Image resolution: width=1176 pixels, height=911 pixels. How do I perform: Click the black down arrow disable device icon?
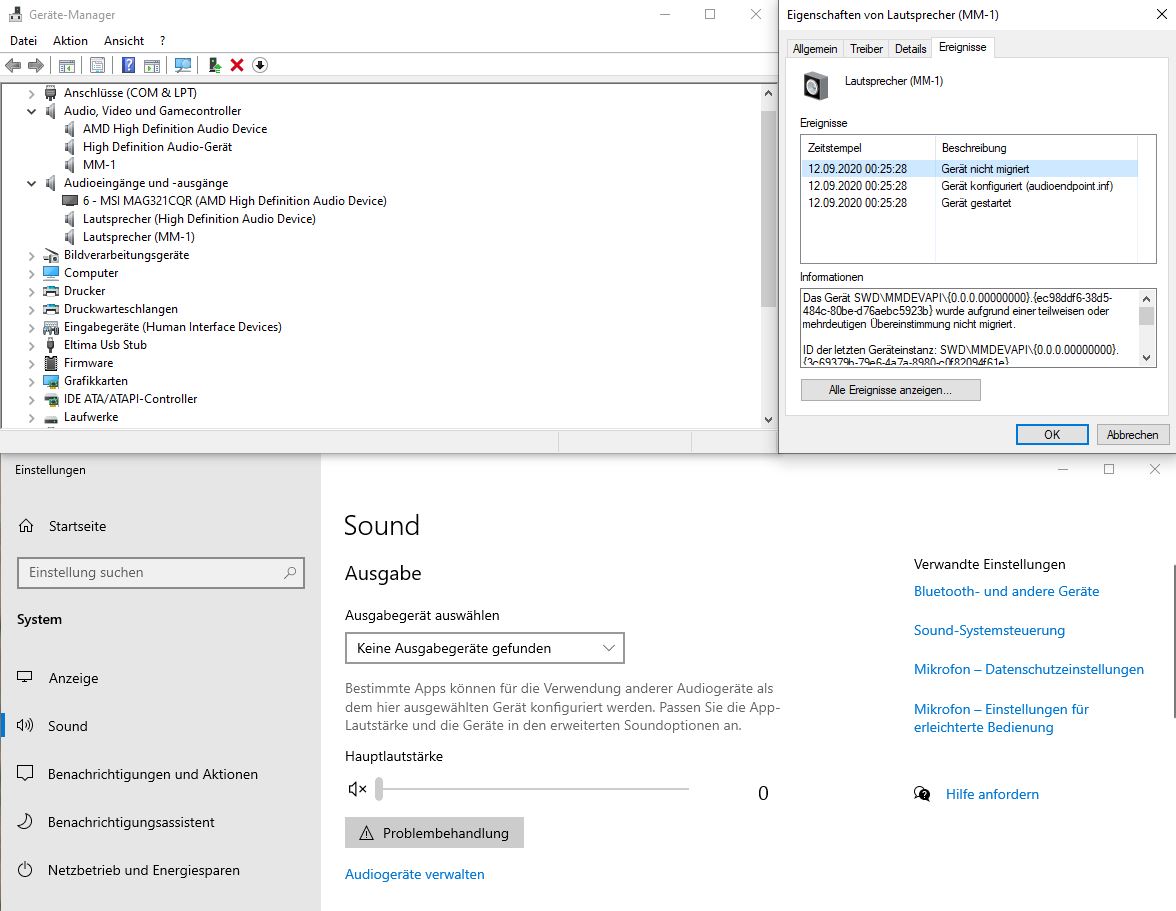tap(260, 65)
